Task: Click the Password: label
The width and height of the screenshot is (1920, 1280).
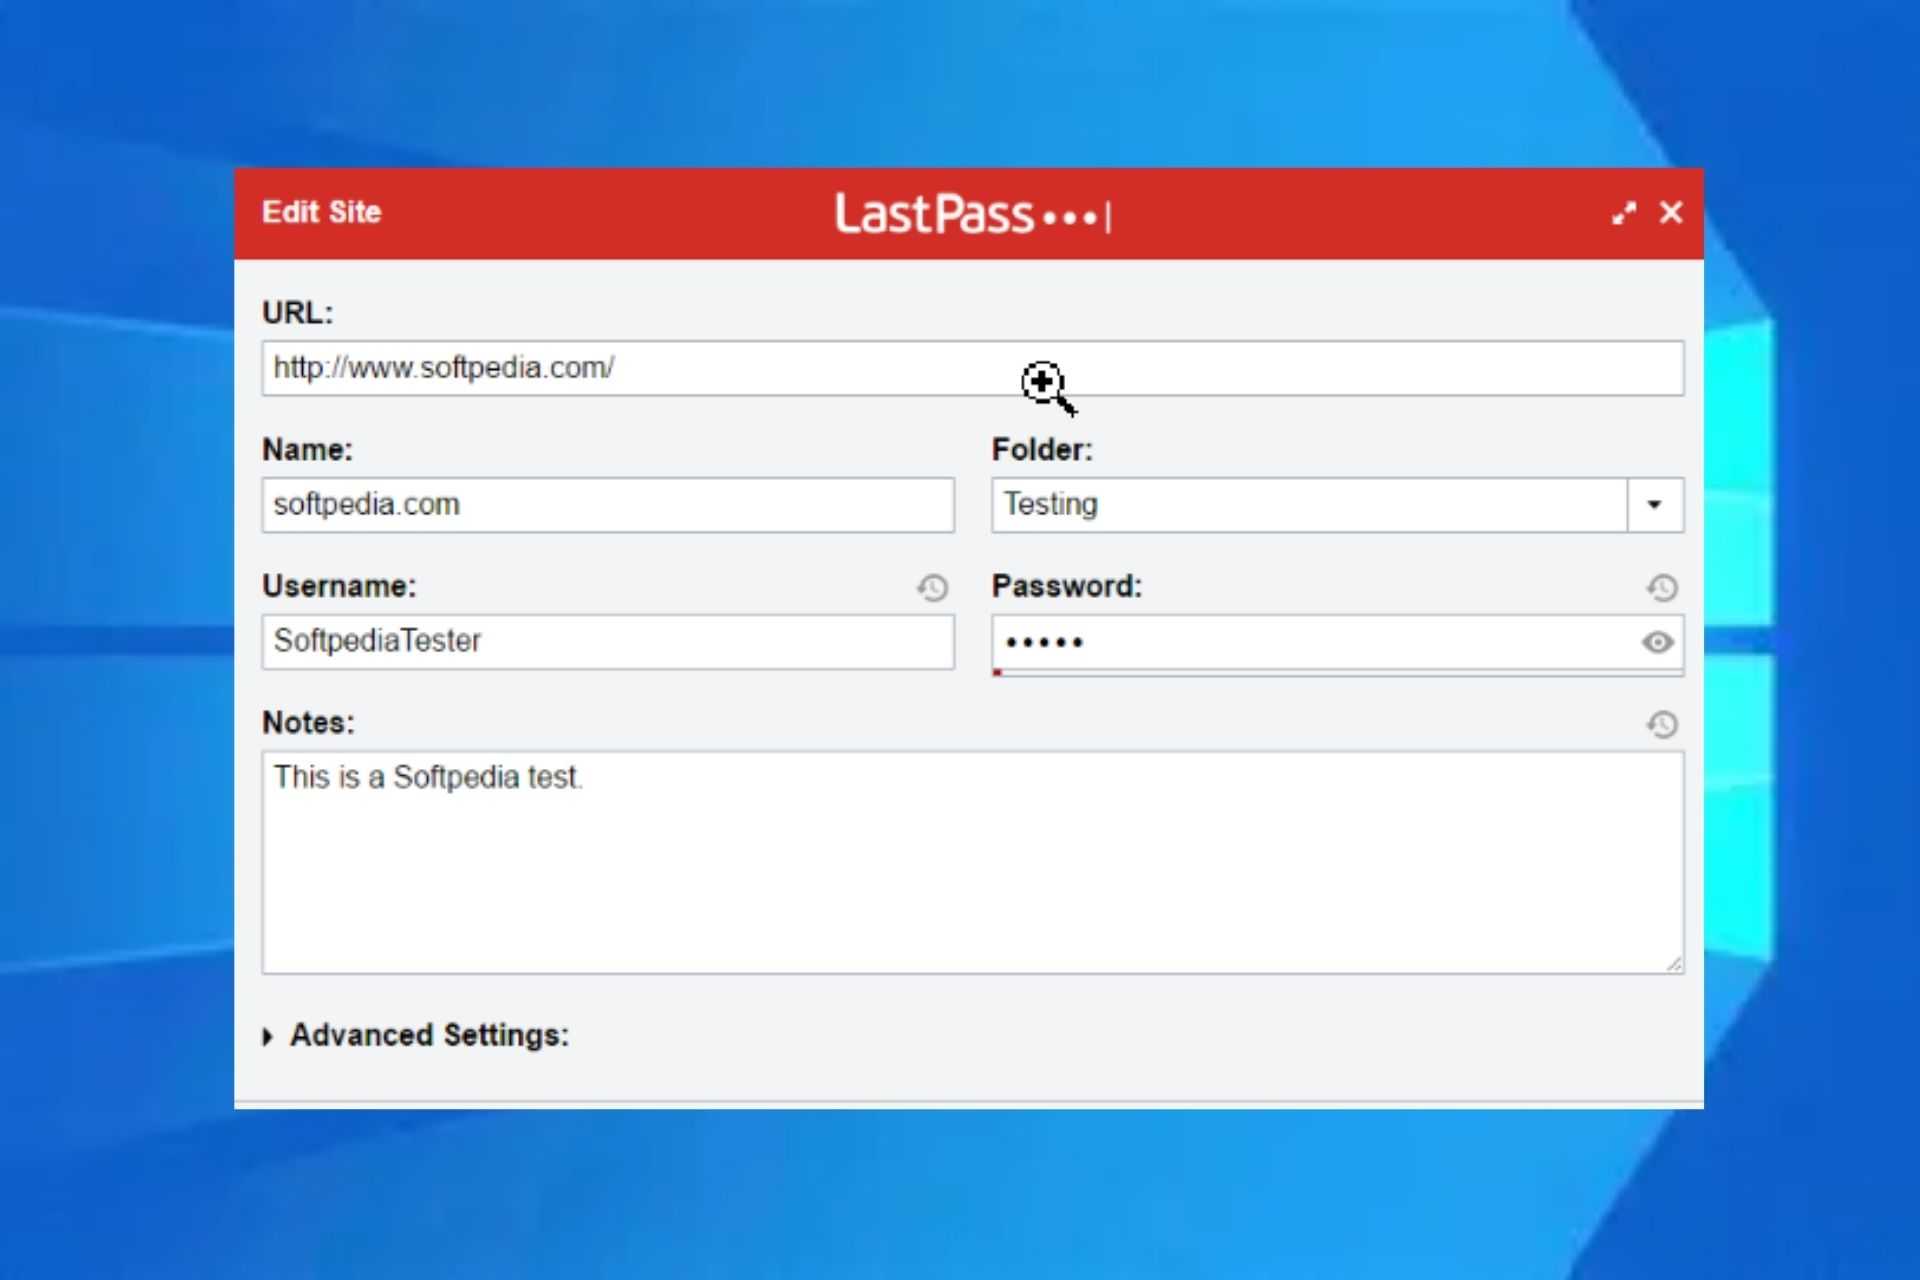Action: click(x=1066, y=586)
